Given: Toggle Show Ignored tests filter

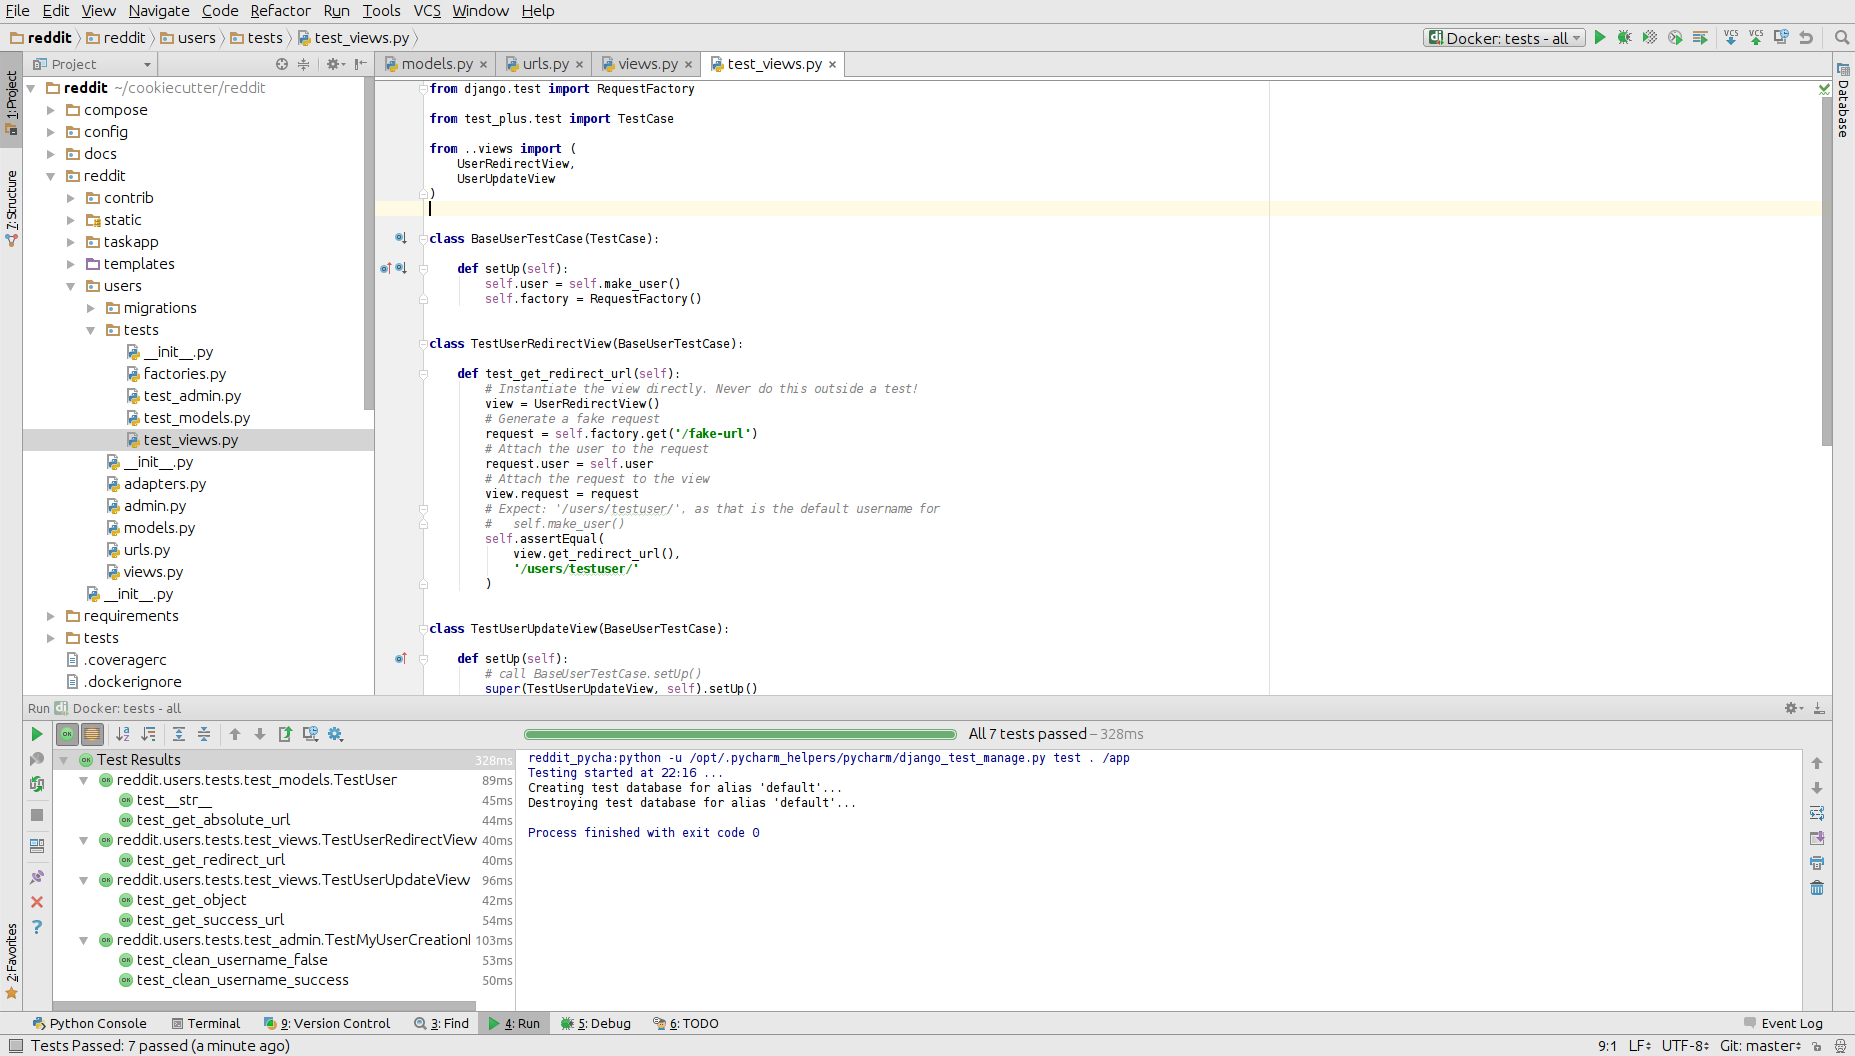Looking at the screenshot, I should click(92, 734).
